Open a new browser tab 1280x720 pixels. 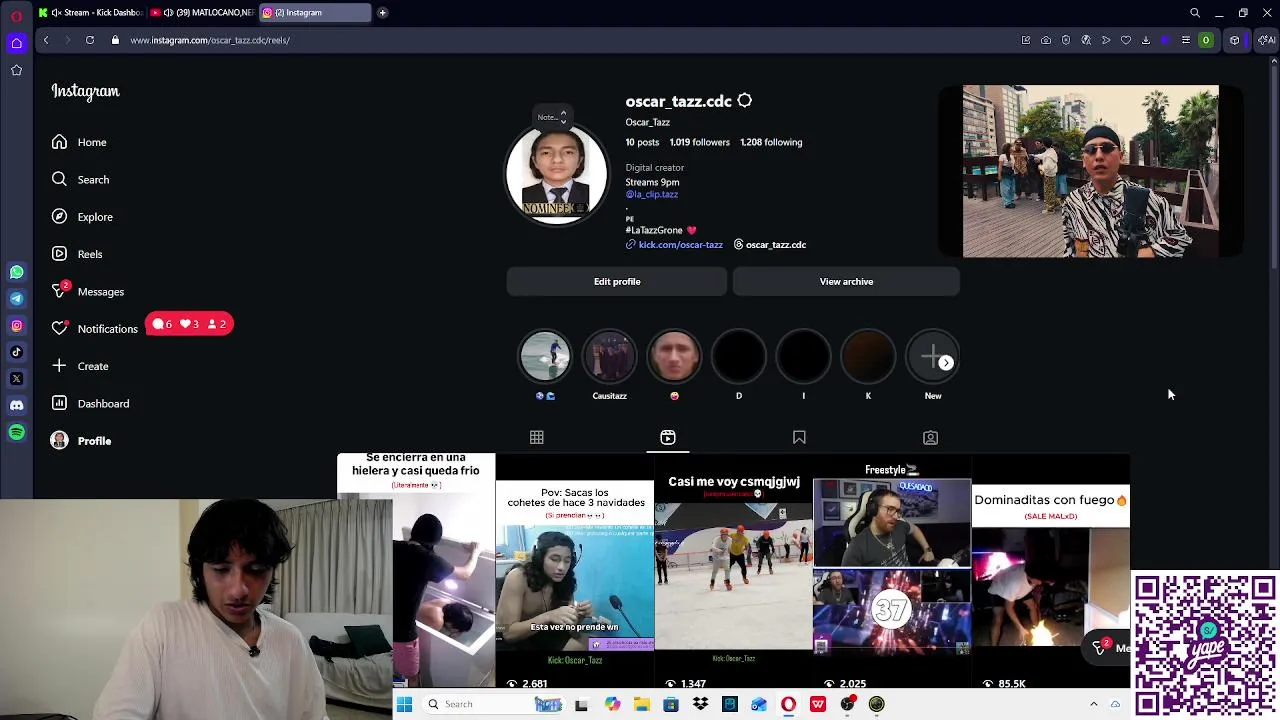(x=382, y=13)
